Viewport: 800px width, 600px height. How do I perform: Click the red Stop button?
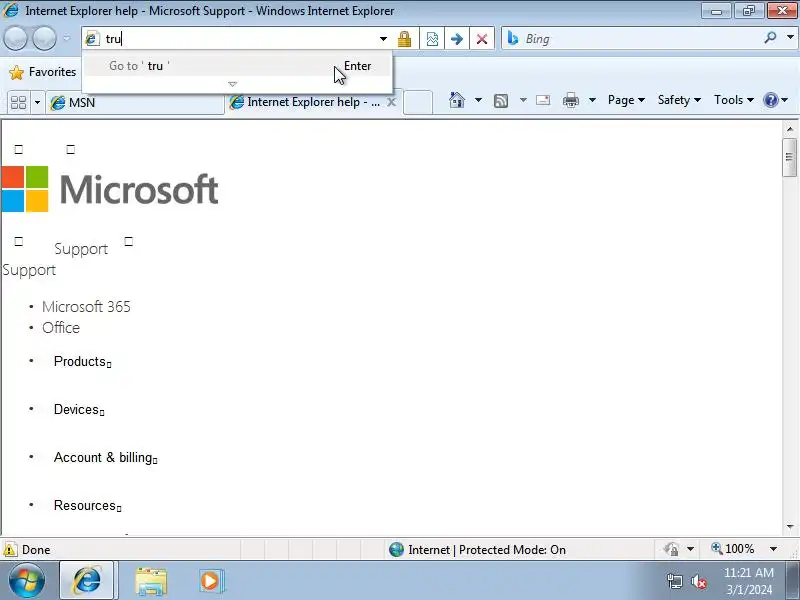[482, 39]
